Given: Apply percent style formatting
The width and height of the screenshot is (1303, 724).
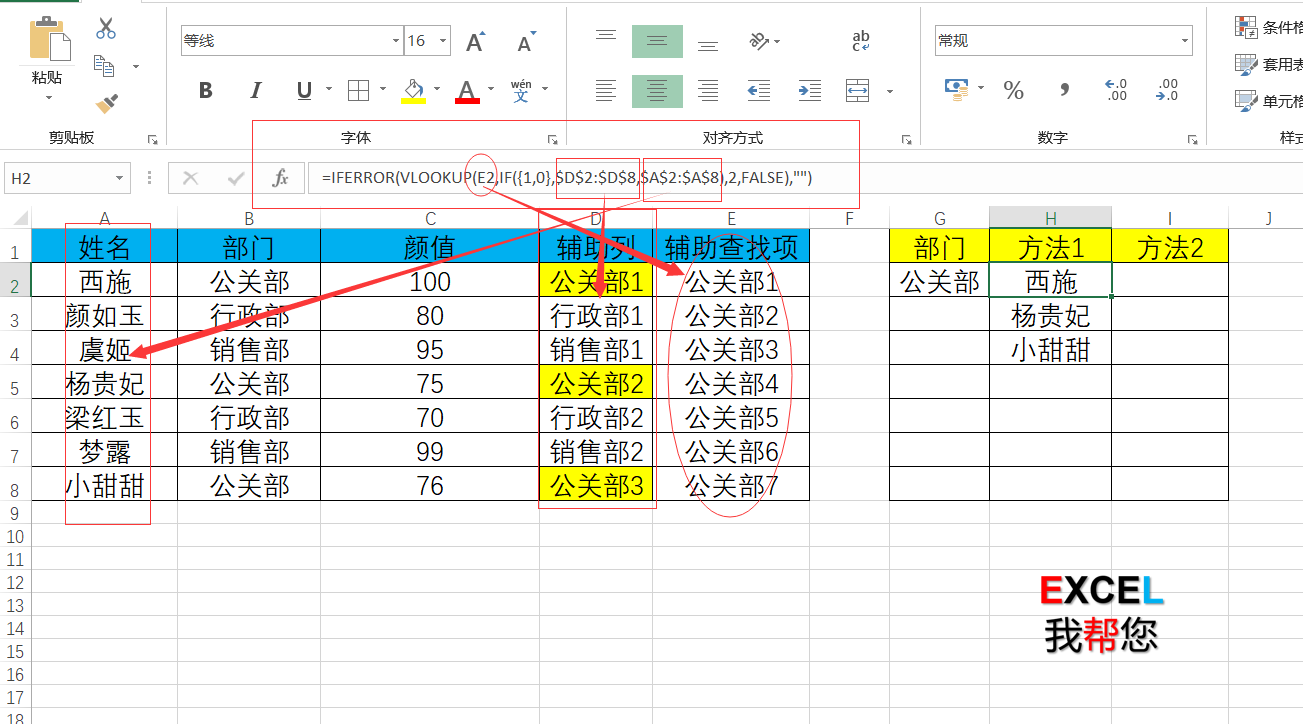Looking at the screenshot, I should 1014,91.
